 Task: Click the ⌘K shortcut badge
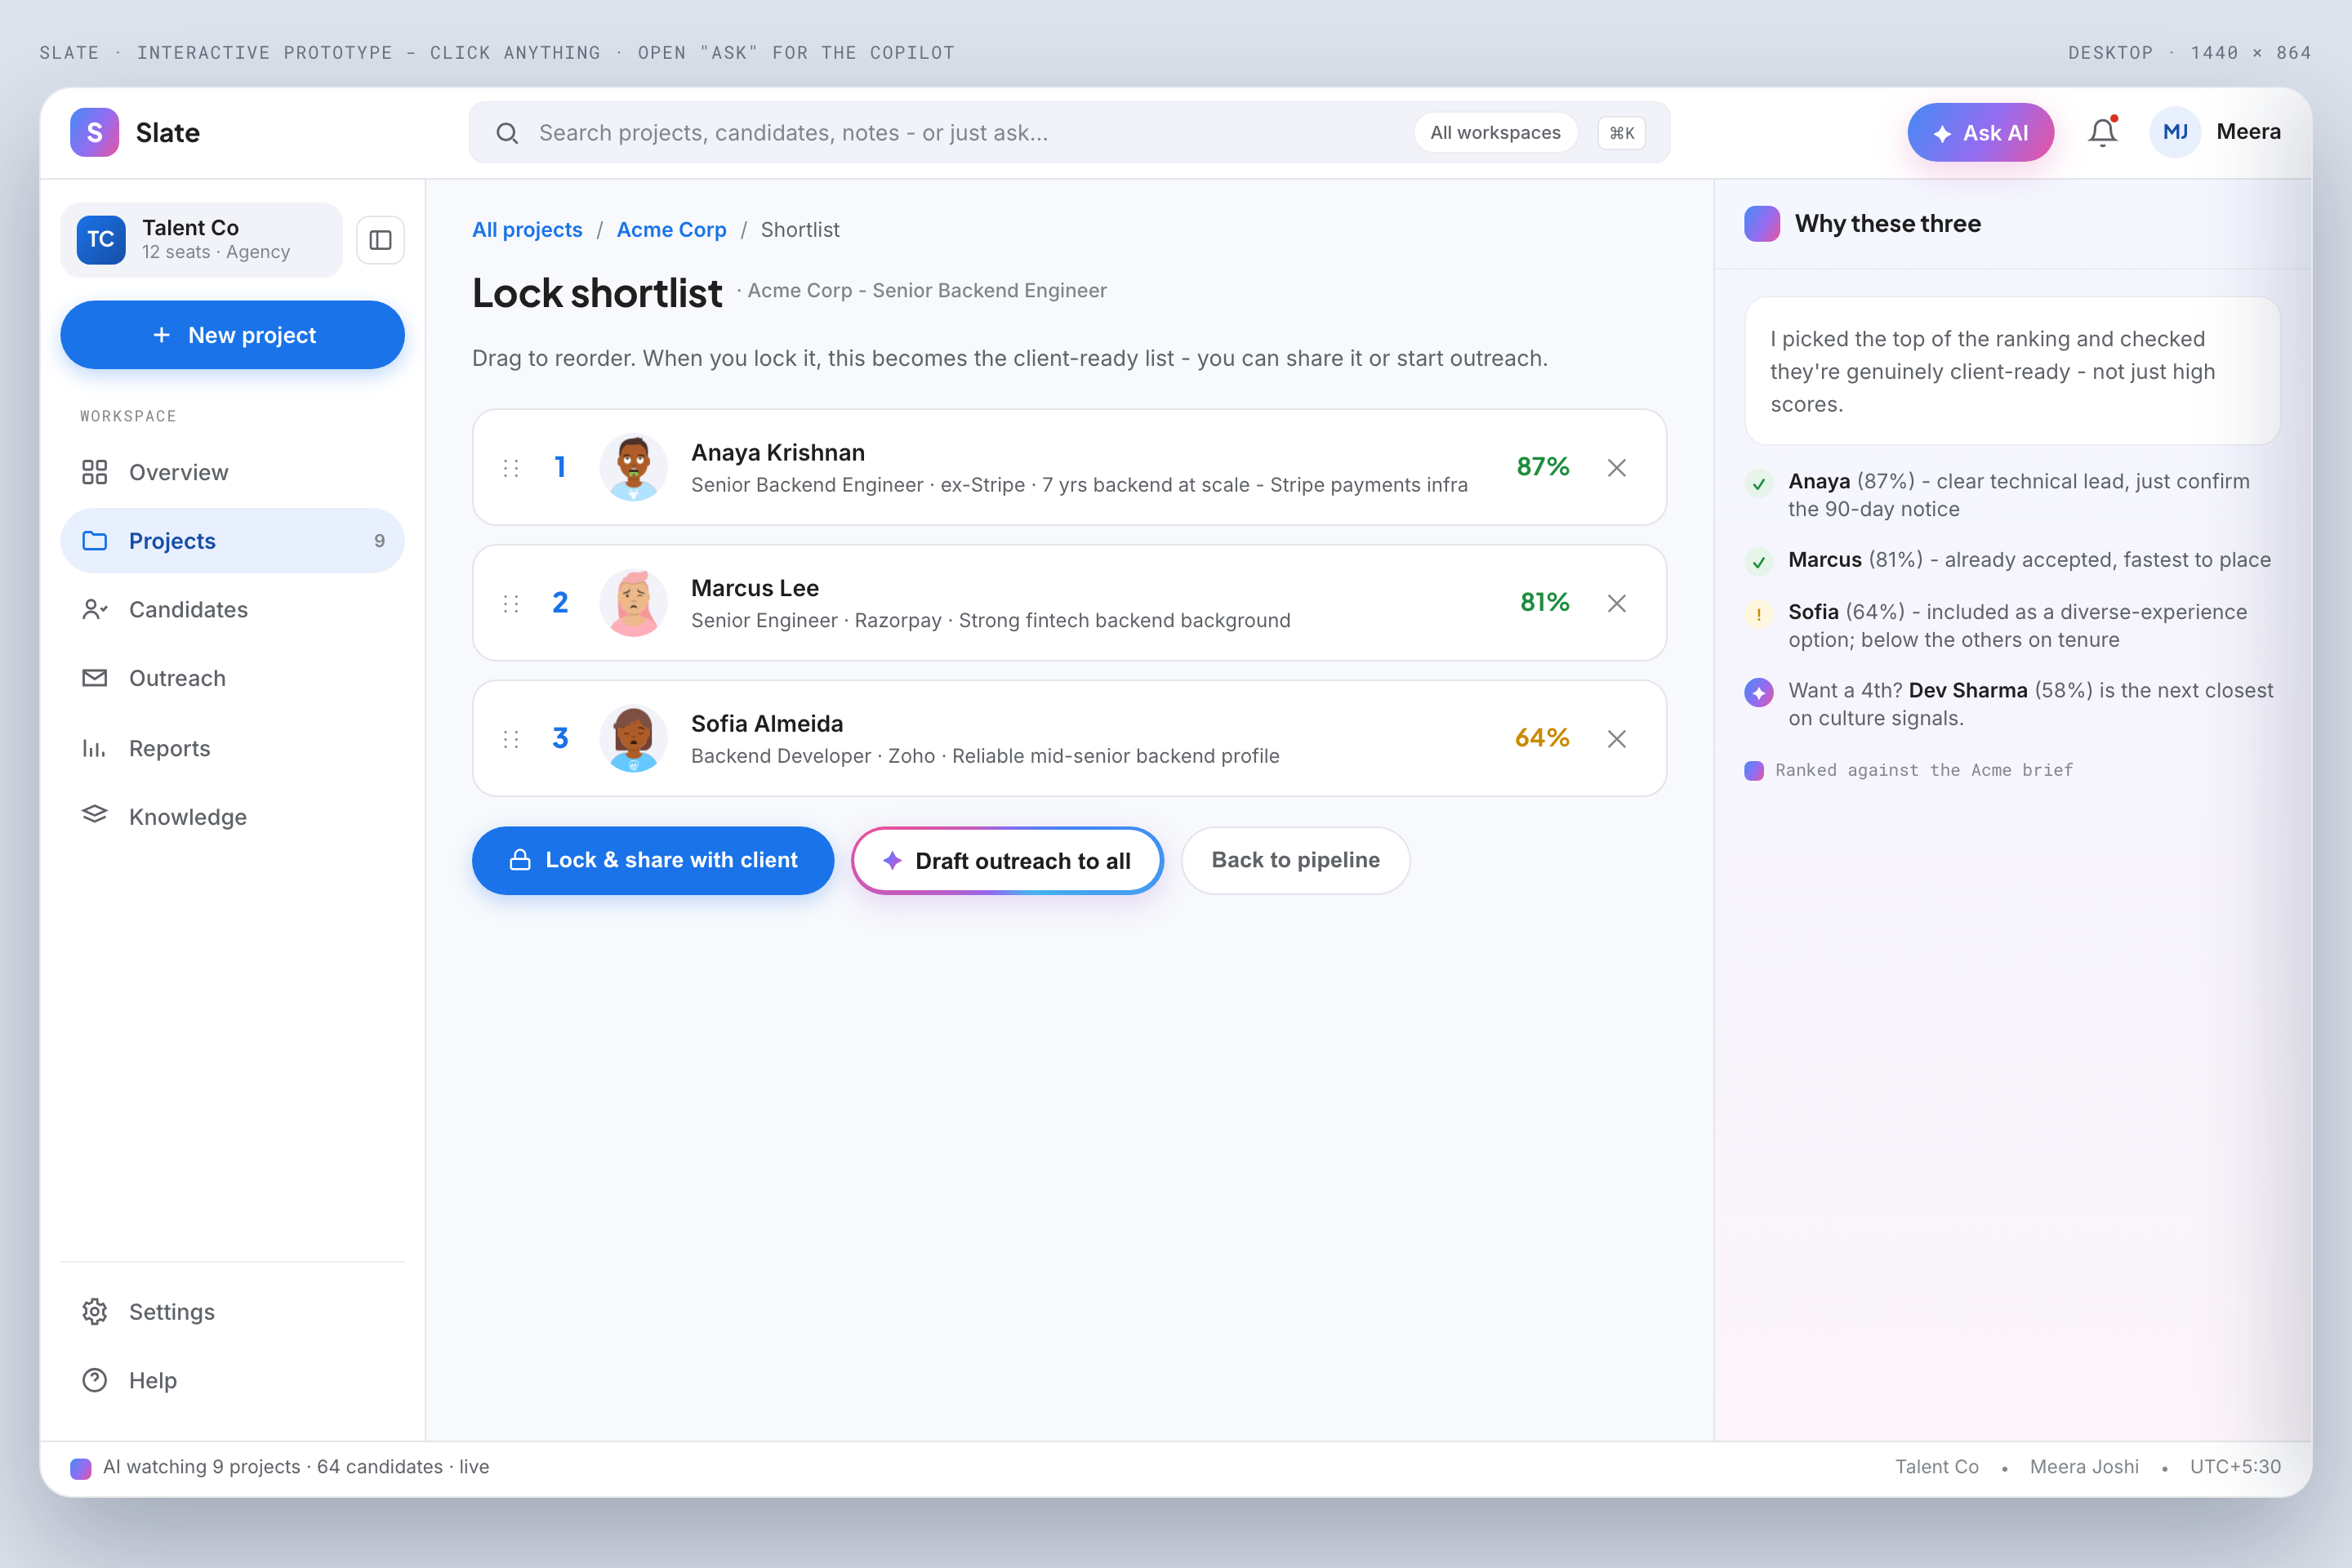[1621, 133]
